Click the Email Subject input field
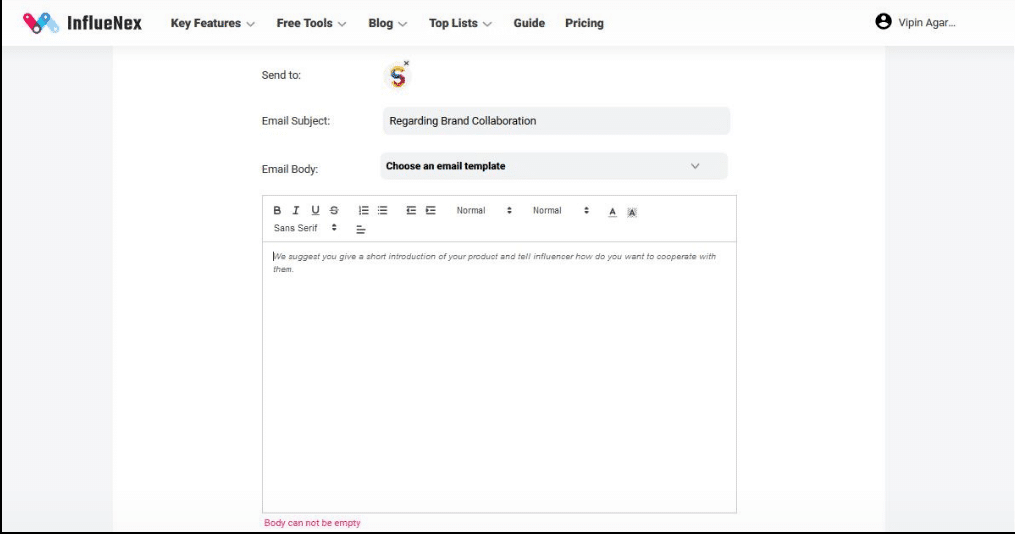The height and width of the screenshot is (534, 1015). point(557,121)
